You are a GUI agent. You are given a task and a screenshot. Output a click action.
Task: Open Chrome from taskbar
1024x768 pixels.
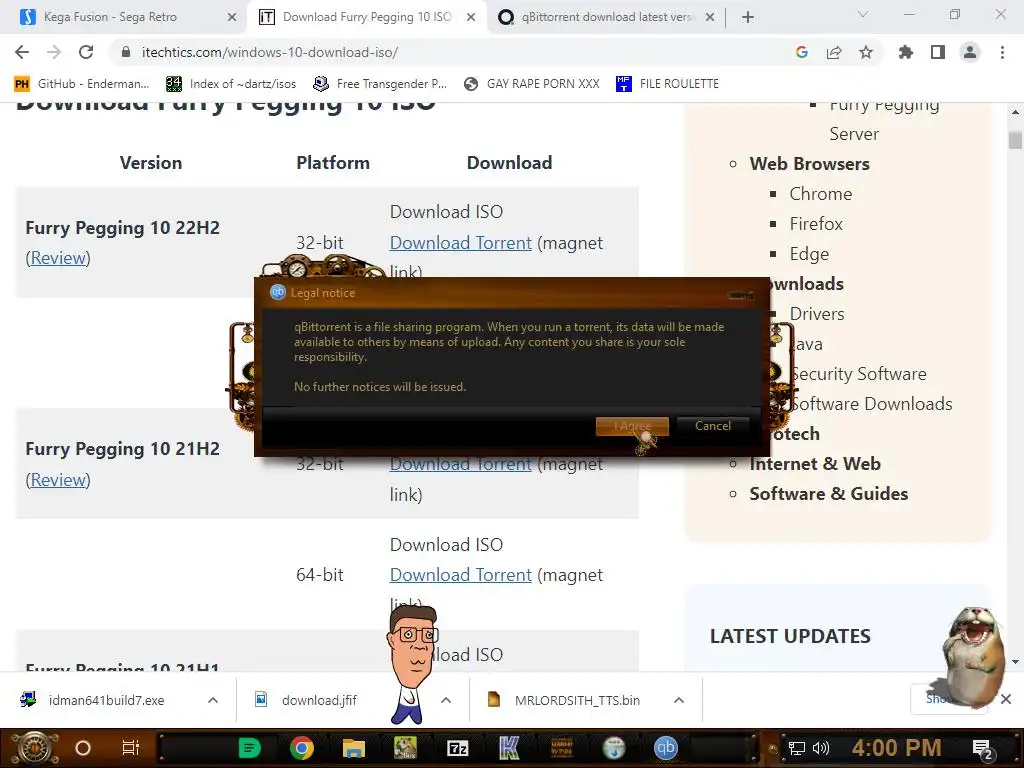(x=302, y=748)
